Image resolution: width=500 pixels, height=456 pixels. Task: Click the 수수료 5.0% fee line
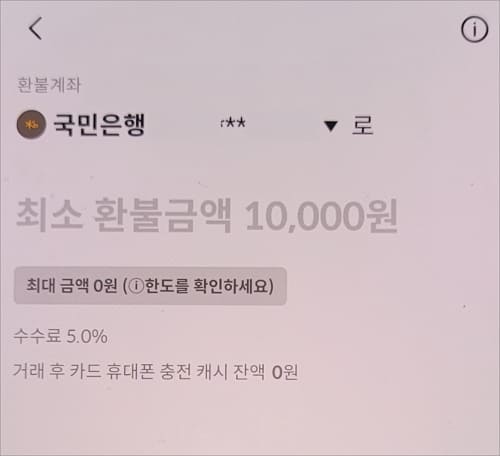click(60, 336)
